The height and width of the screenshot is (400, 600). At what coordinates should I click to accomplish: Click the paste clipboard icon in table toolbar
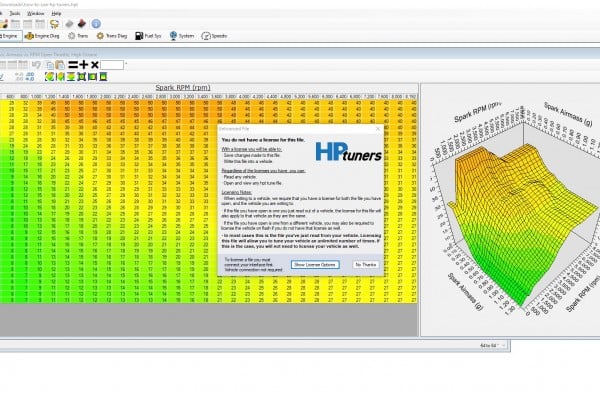click(60, 65)
